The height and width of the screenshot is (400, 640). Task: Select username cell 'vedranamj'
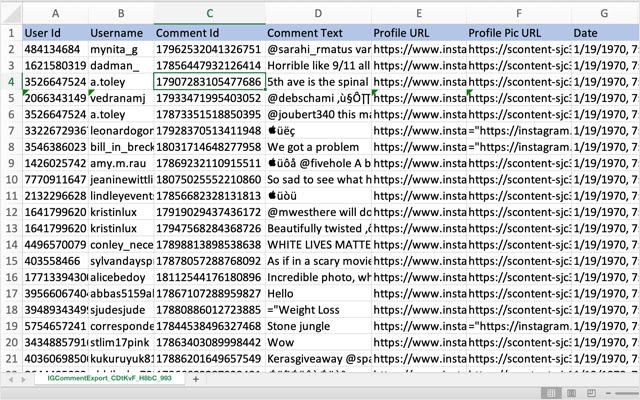tap(121, 98)
